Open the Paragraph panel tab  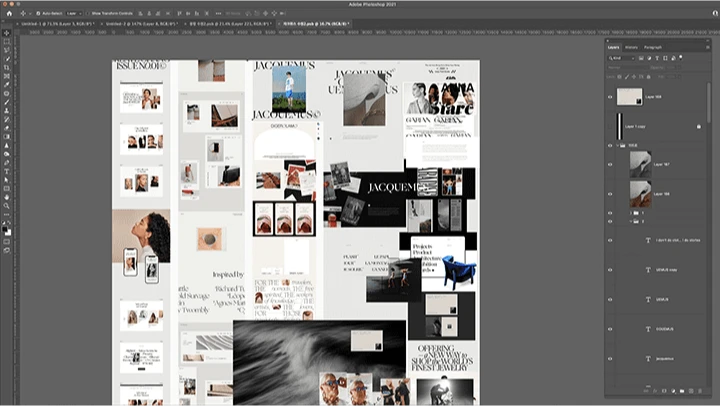(652, 47)
